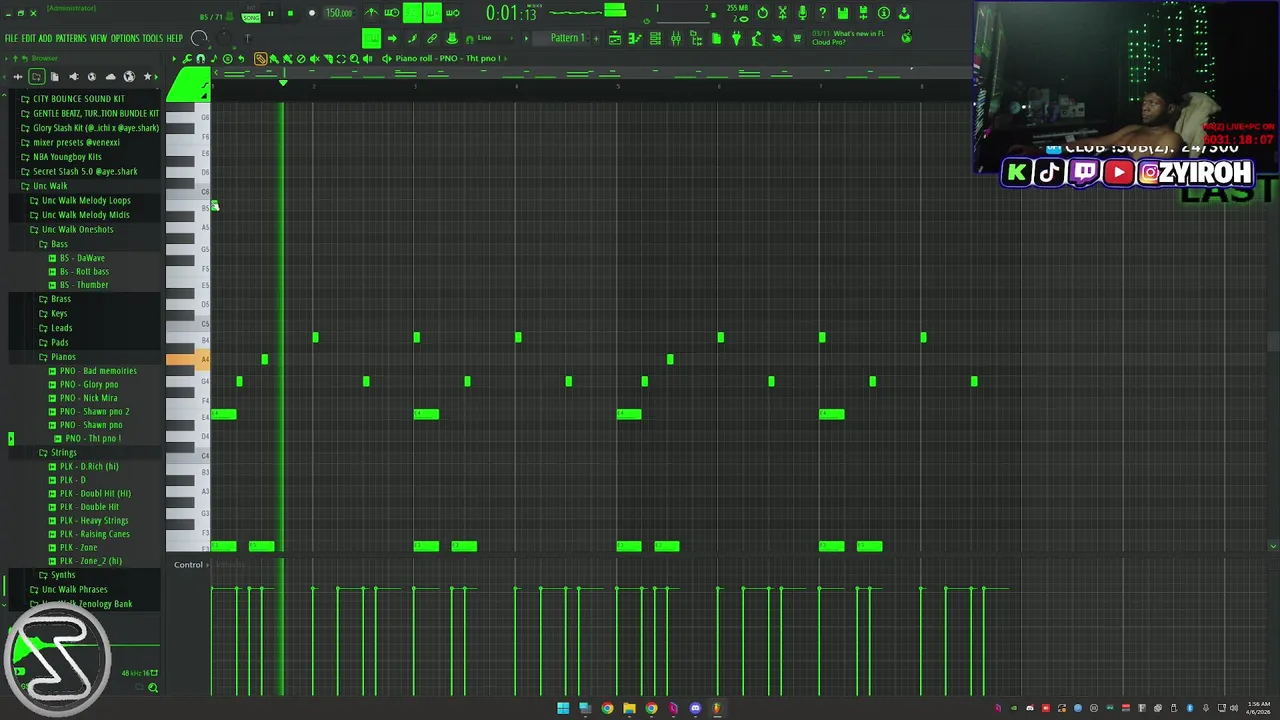Select sample 'PLK - Heavy Strings'

tap(94, 520)
